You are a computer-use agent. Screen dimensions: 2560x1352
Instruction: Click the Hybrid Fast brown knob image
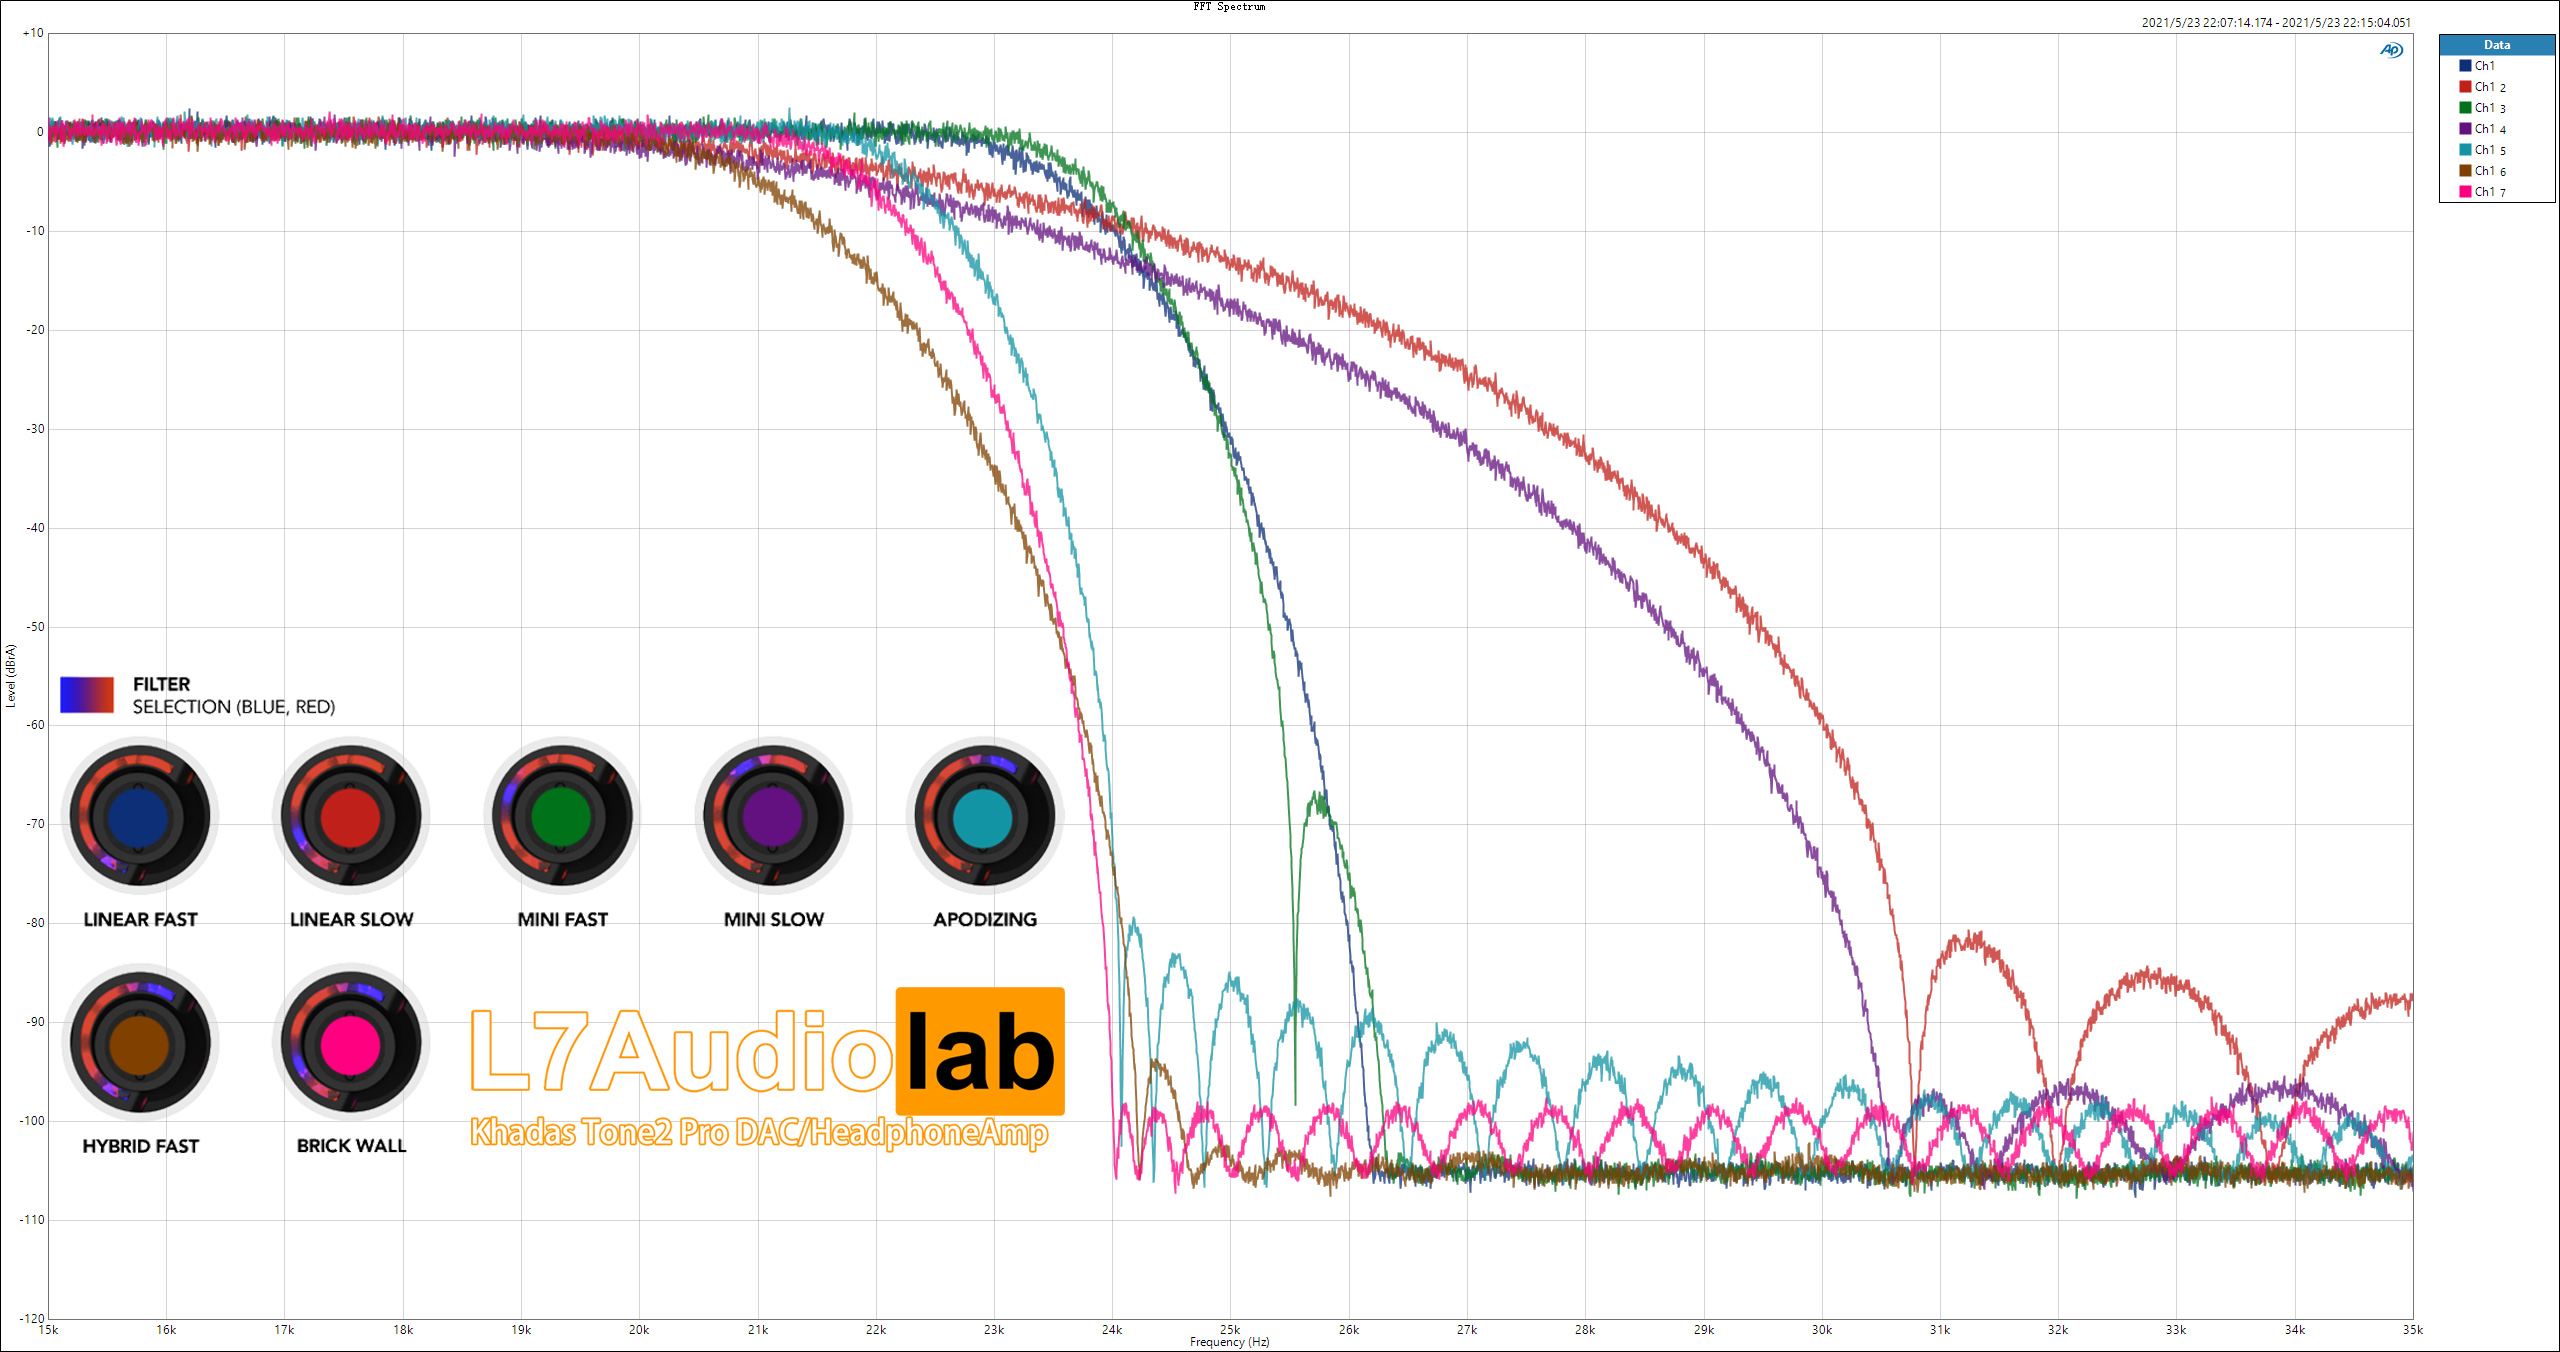click(140, 1043)
